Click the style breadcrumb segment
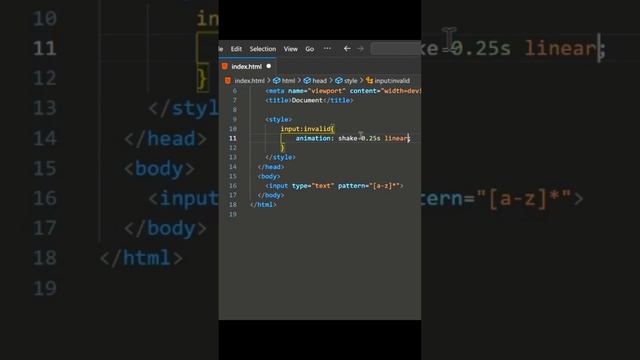This screenshot has width=640, height=360. pyautogui.click(x=350, y=81)
